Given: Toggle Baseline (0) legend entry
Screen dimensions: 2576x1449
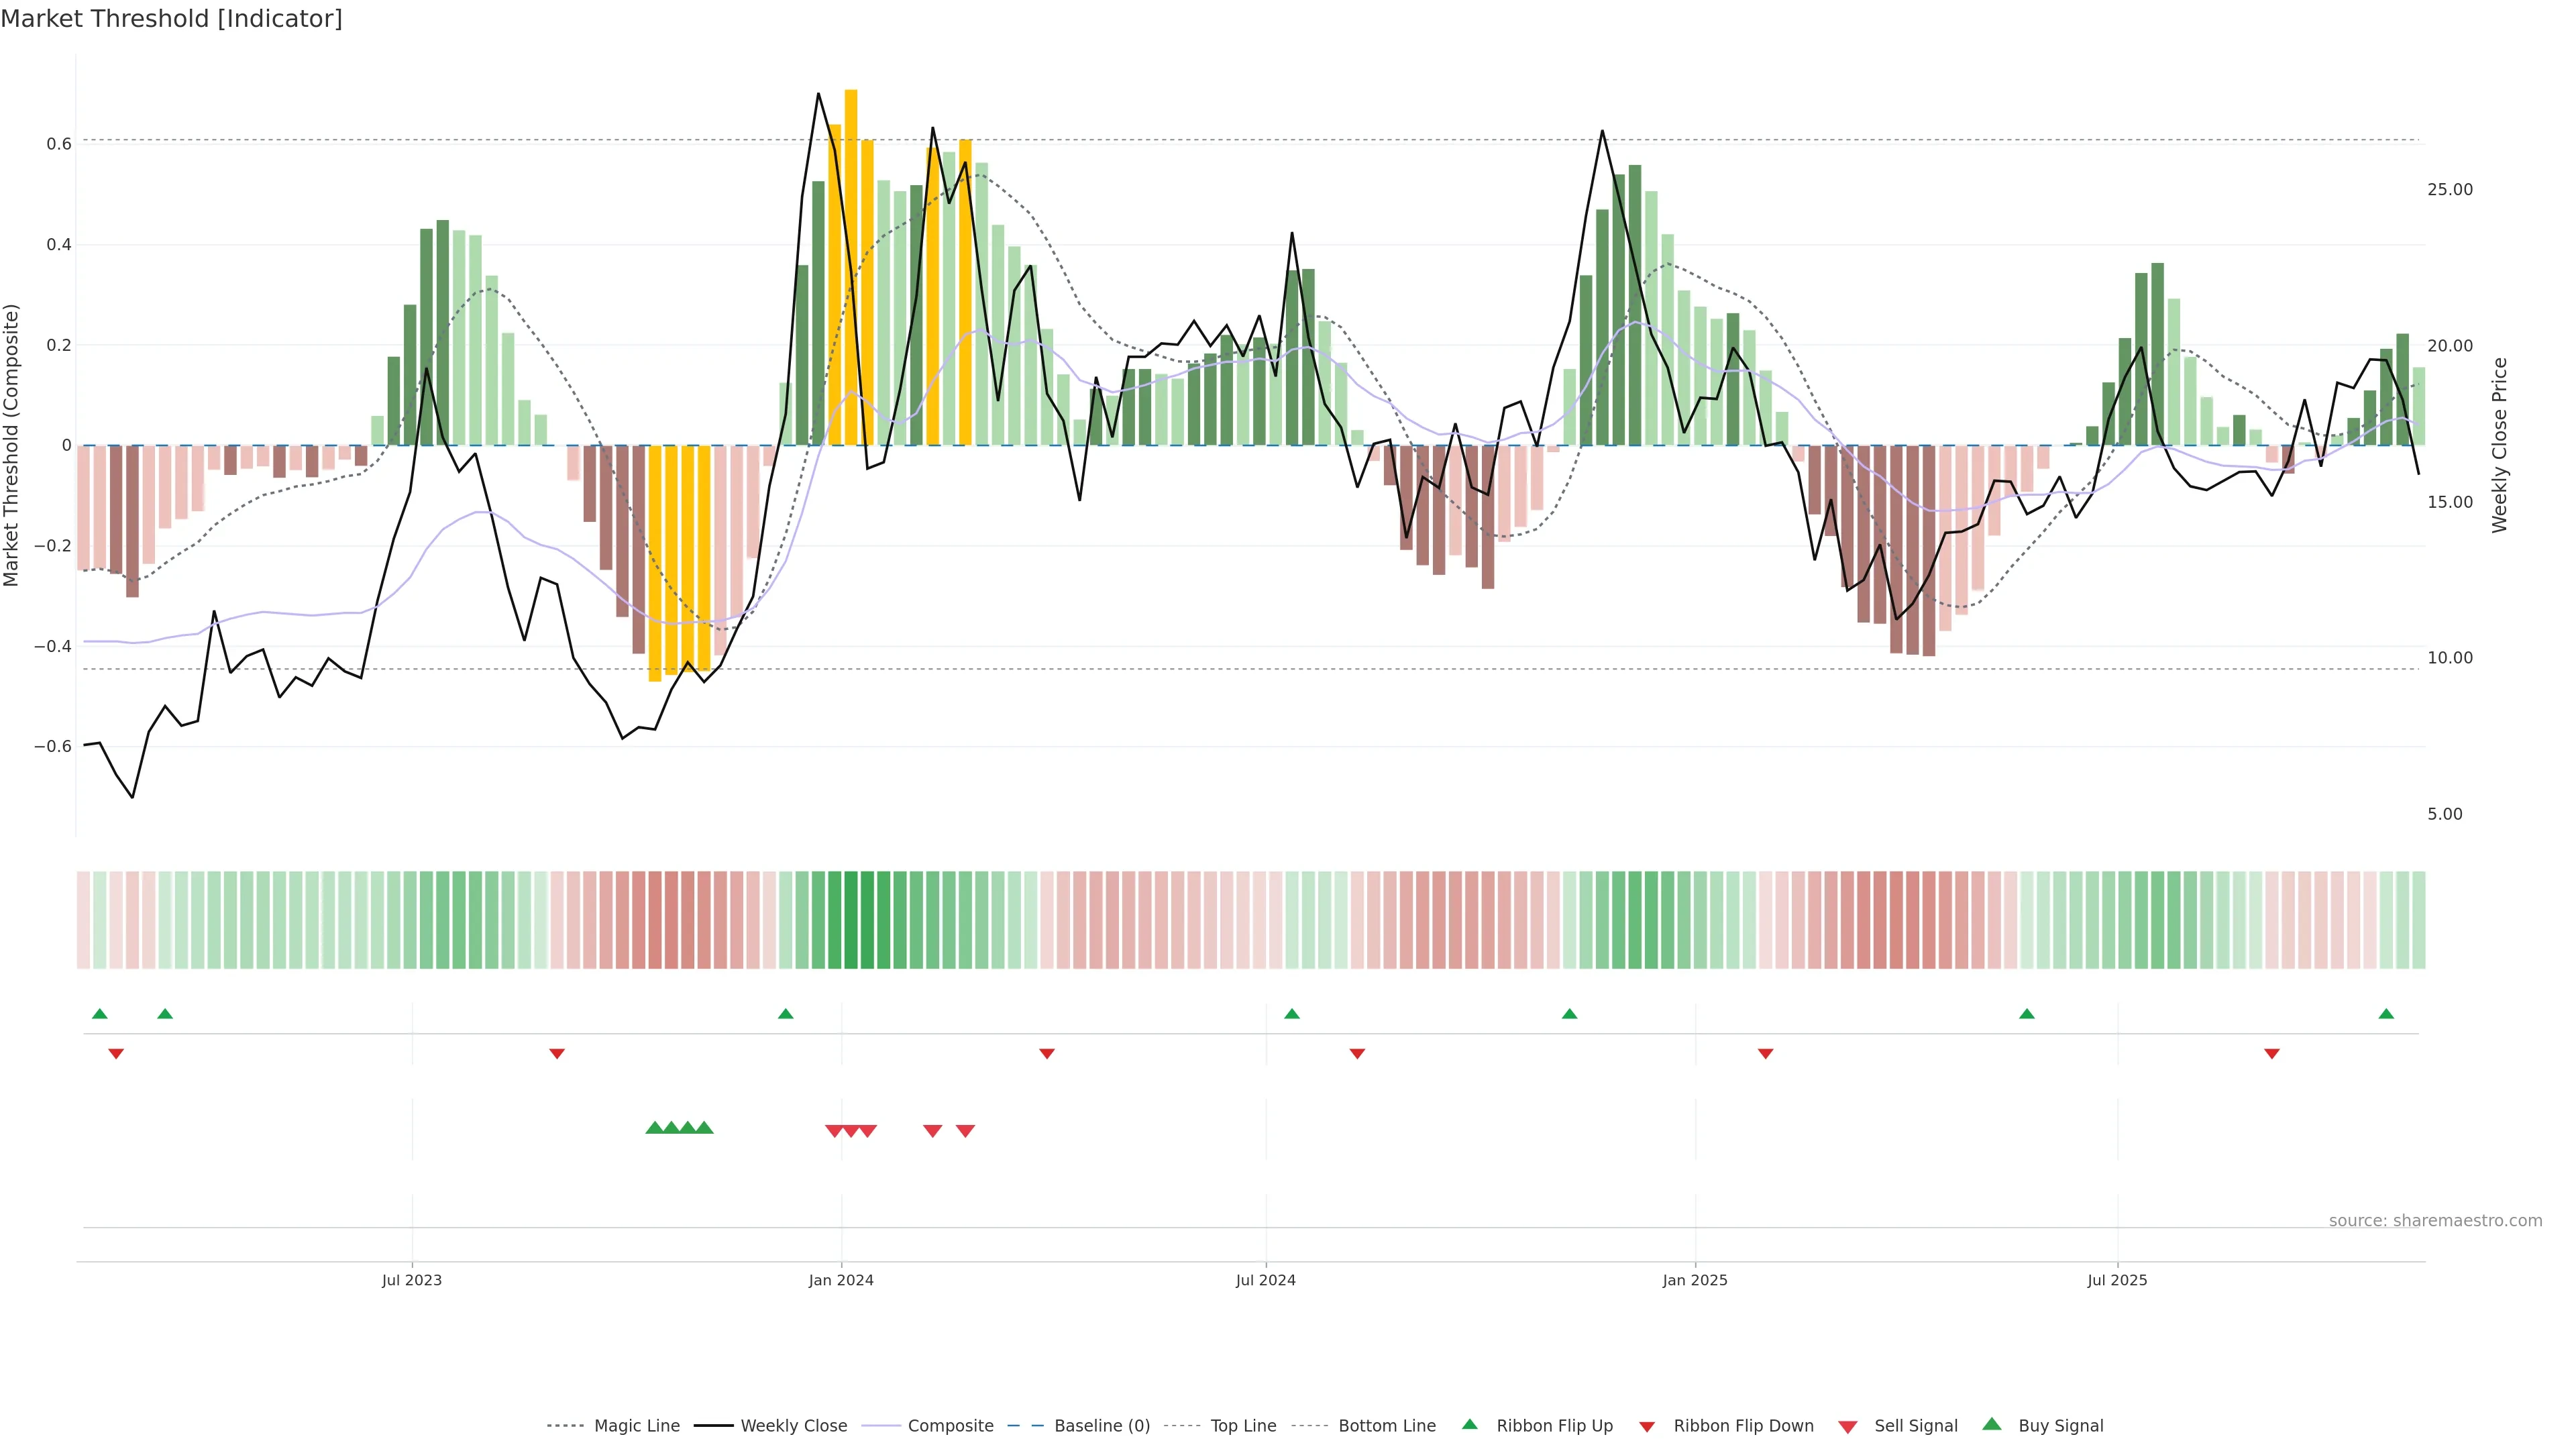Looking at the screenshot, I should pyautogui.click(x=1101, y=1426).
